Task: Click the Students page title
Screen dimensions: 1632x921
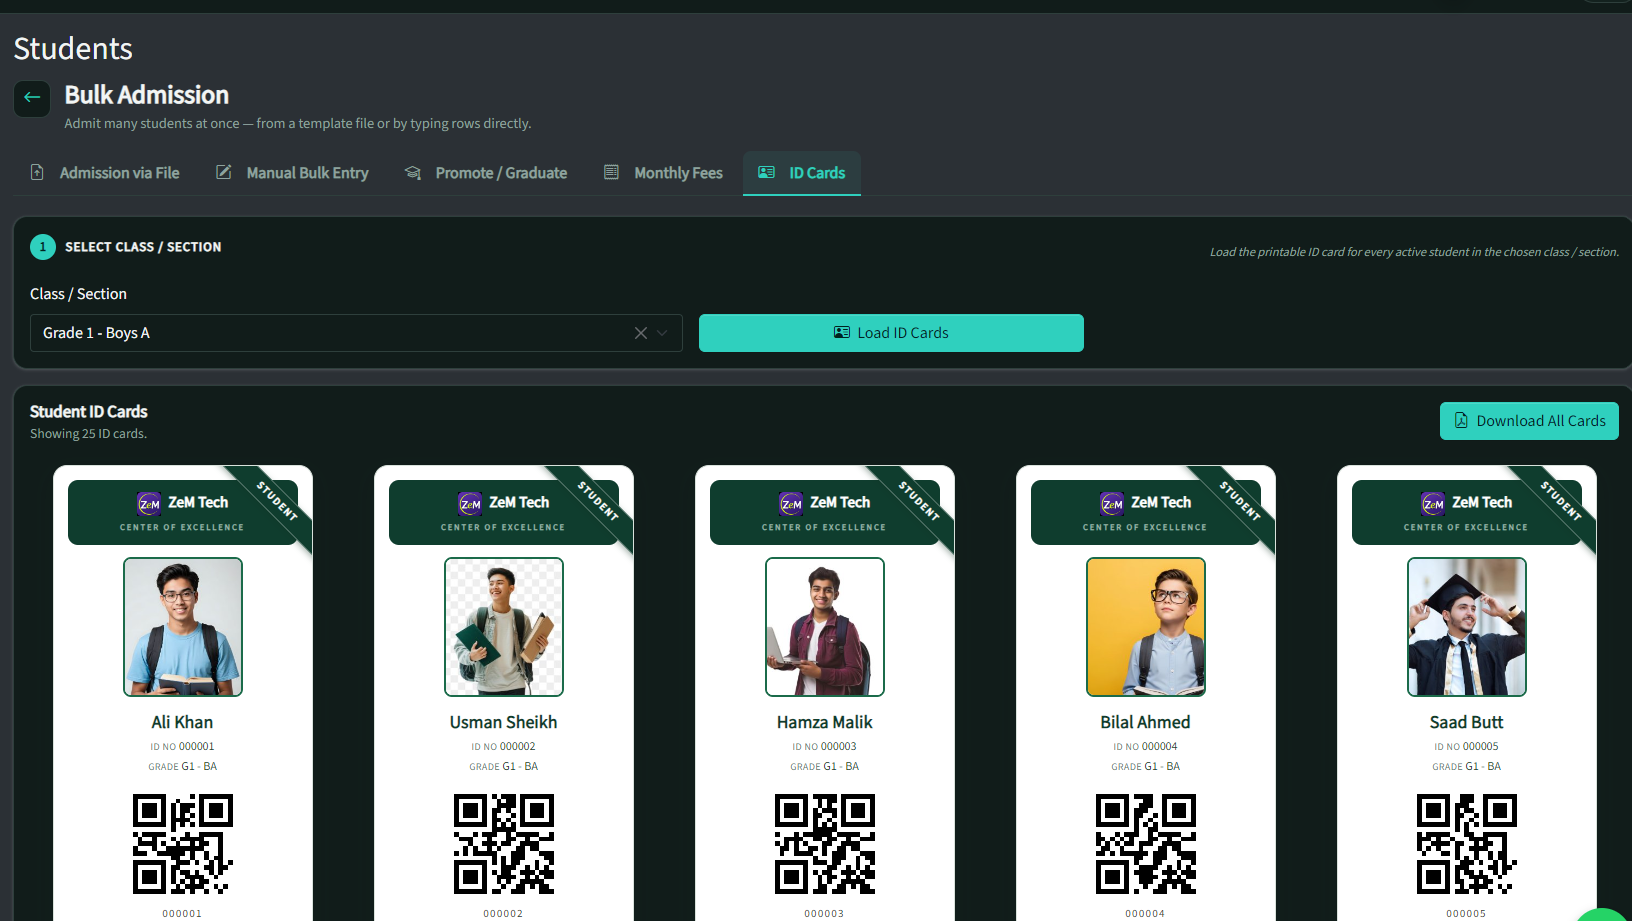Action: click(x=73, y=49)
